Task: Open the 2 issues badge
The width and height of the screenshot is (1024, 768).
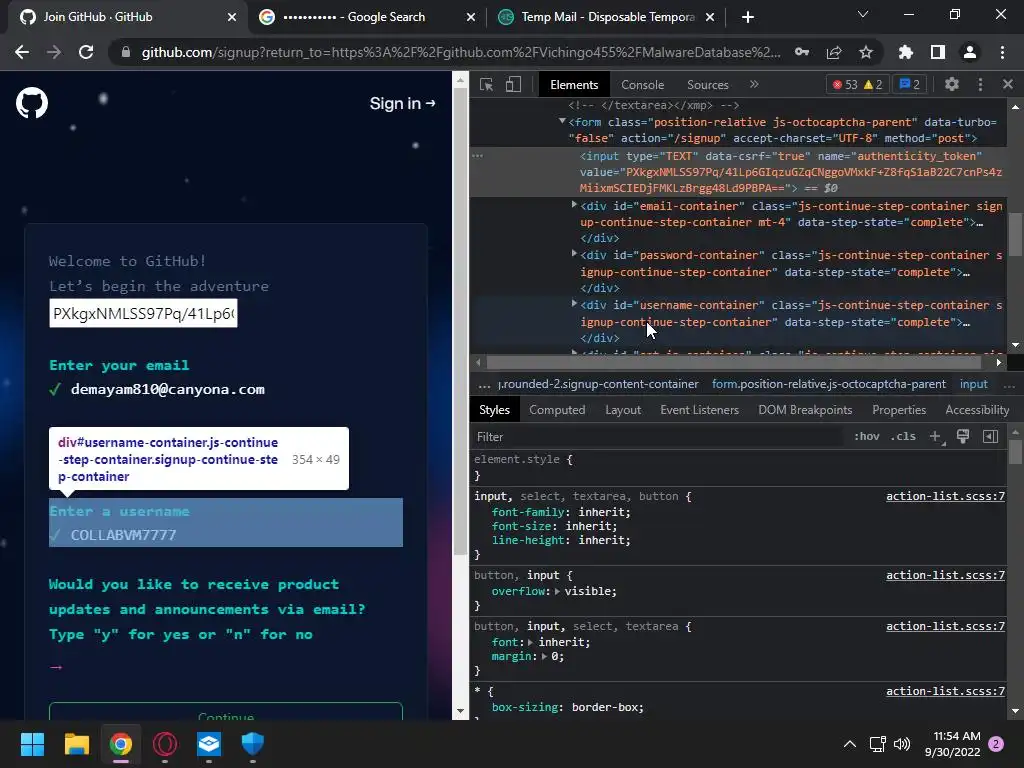Action: (910, 84)
